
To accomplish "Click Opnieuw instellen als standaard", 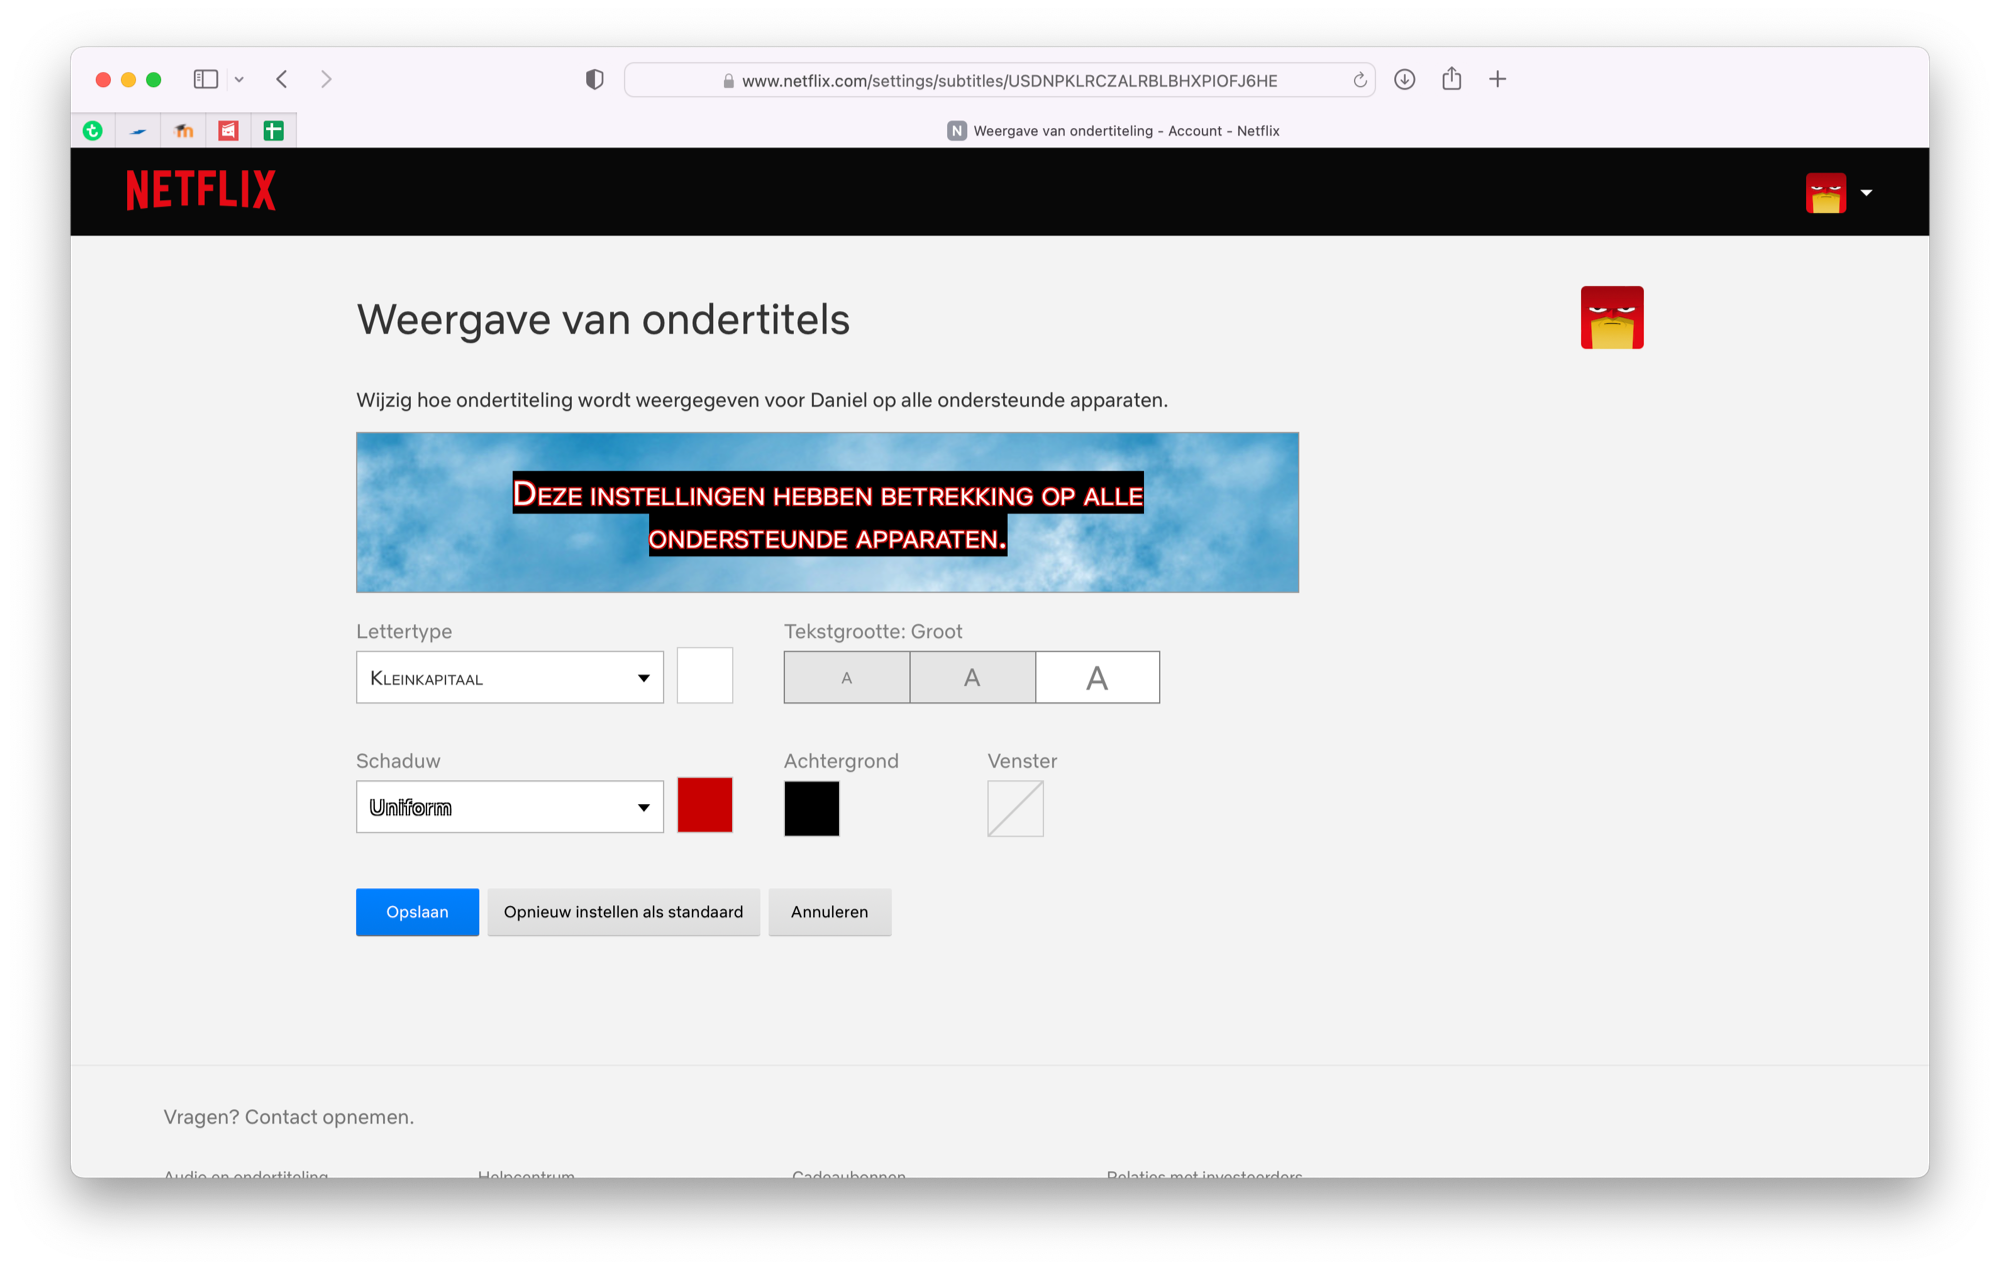I will pos(623,912).
